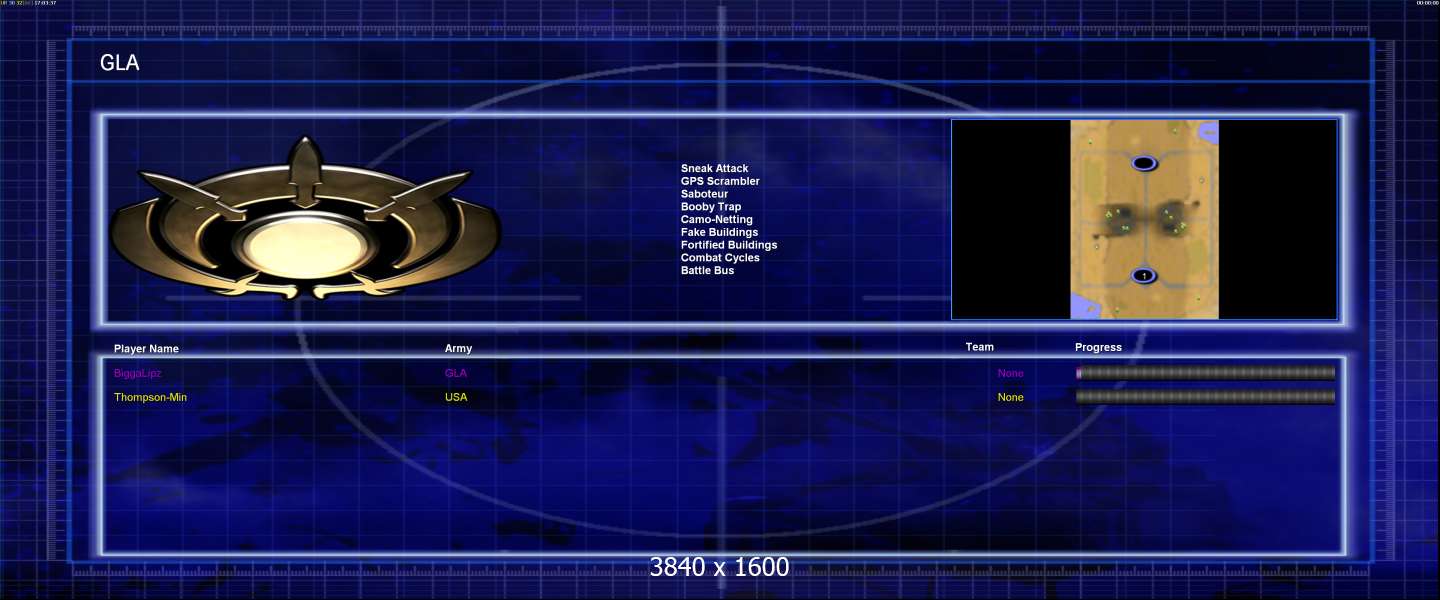Click the GLA faction title
Screen dimensions: 1440x600
pyautogui.click(x=119, y=63)
